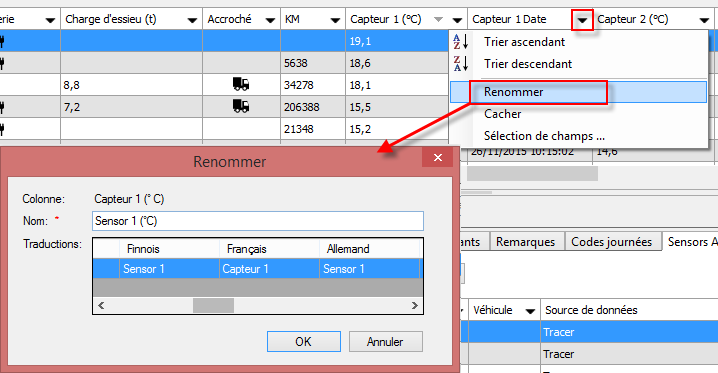This screenshot has height=373, width=718.
Task: Click KM cell 5638
Action: point(313,63)
